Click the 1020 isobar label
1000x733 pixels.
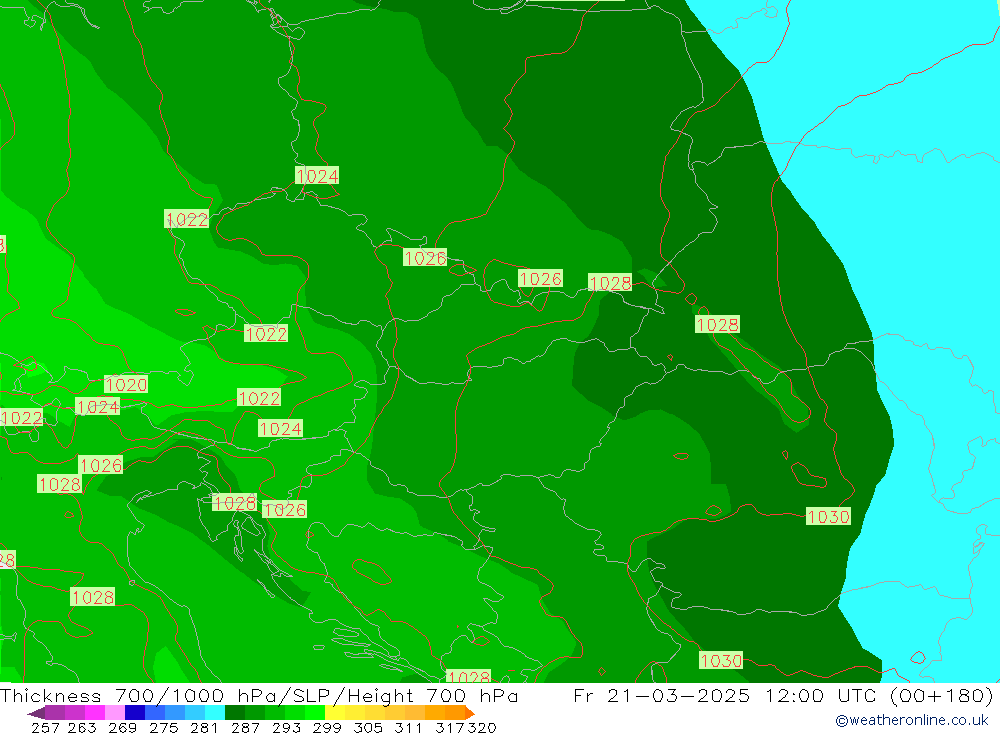[x=126, y=385]
